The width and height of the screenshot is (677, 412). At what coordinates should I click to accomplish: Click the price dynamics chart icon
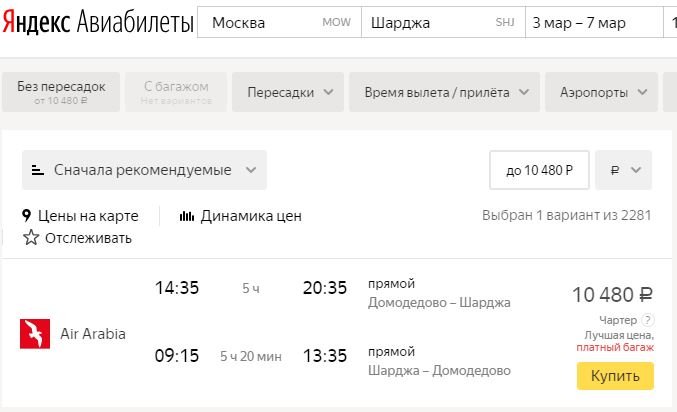186,215
